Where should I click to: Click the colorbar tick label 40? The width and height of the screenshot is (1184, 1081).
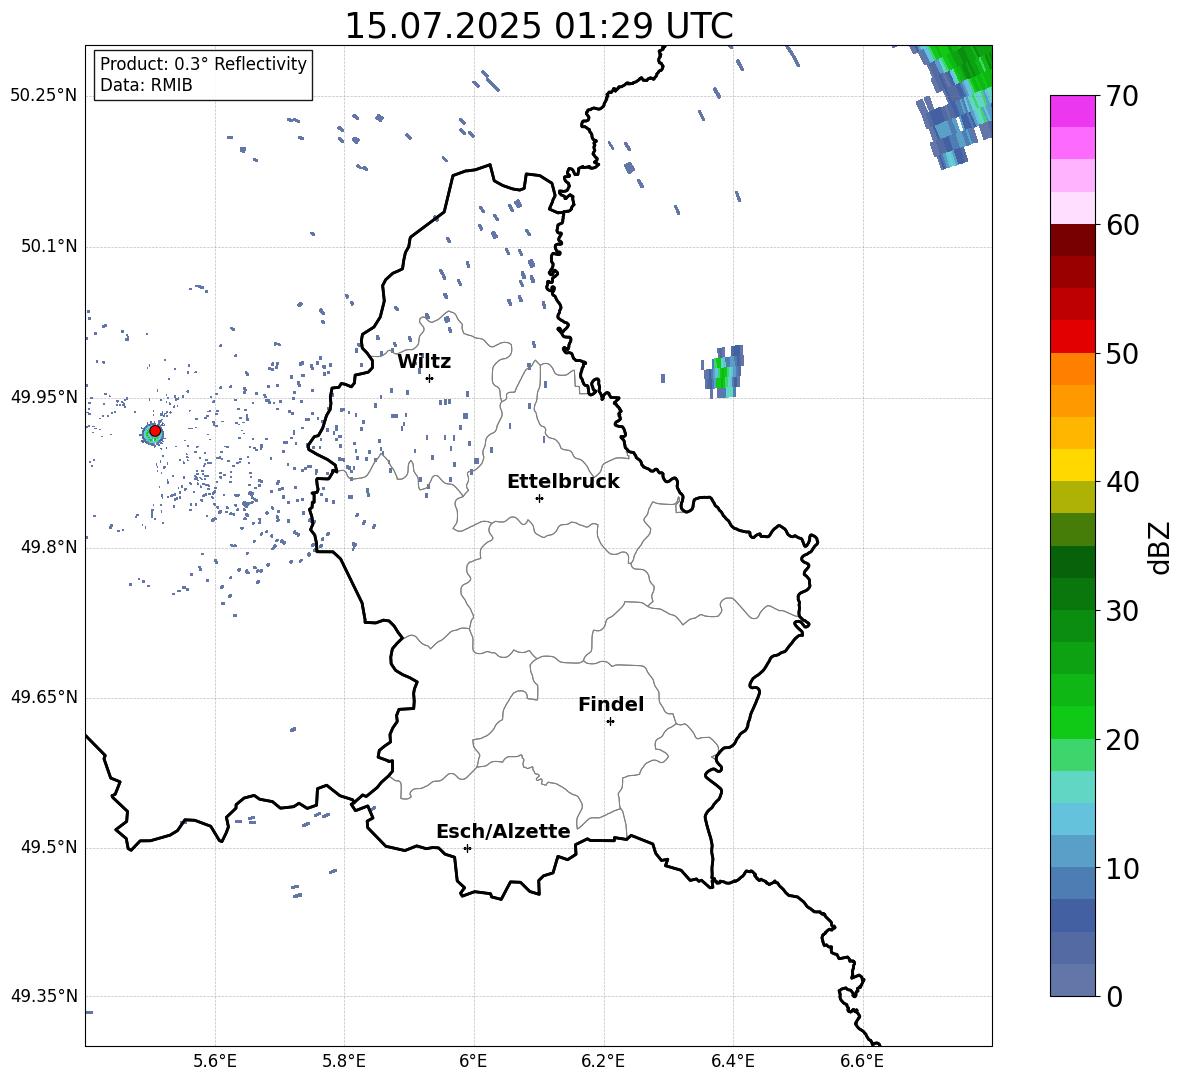1122,482
